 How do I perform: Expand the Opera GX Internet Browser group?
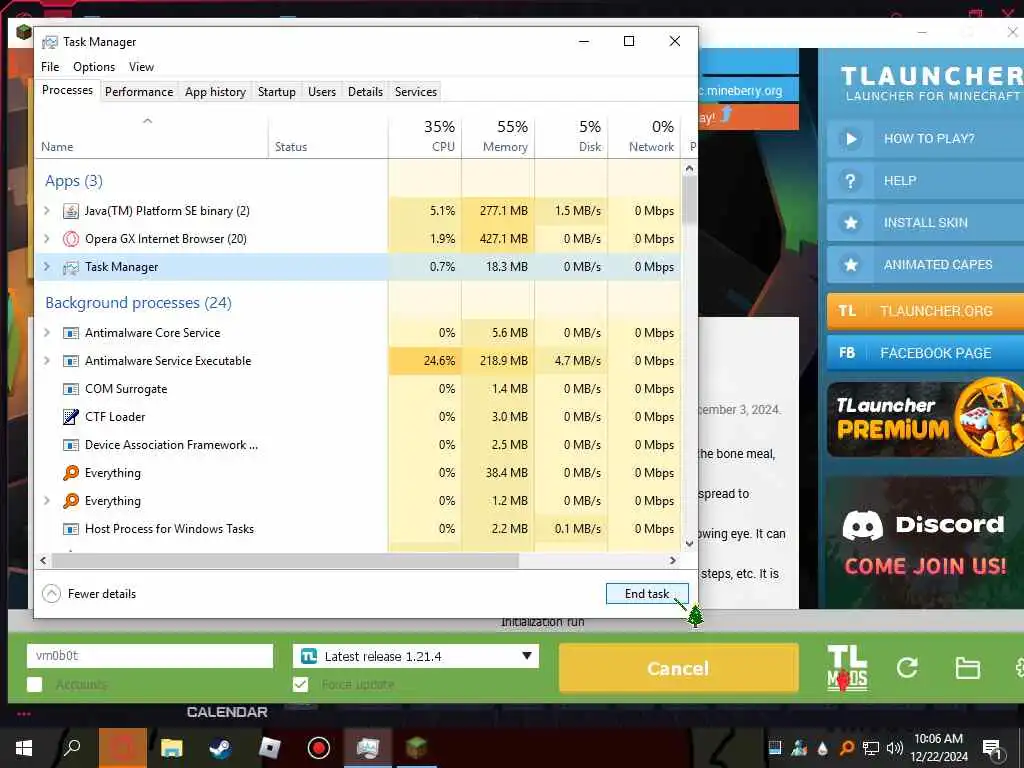[46, 238]
